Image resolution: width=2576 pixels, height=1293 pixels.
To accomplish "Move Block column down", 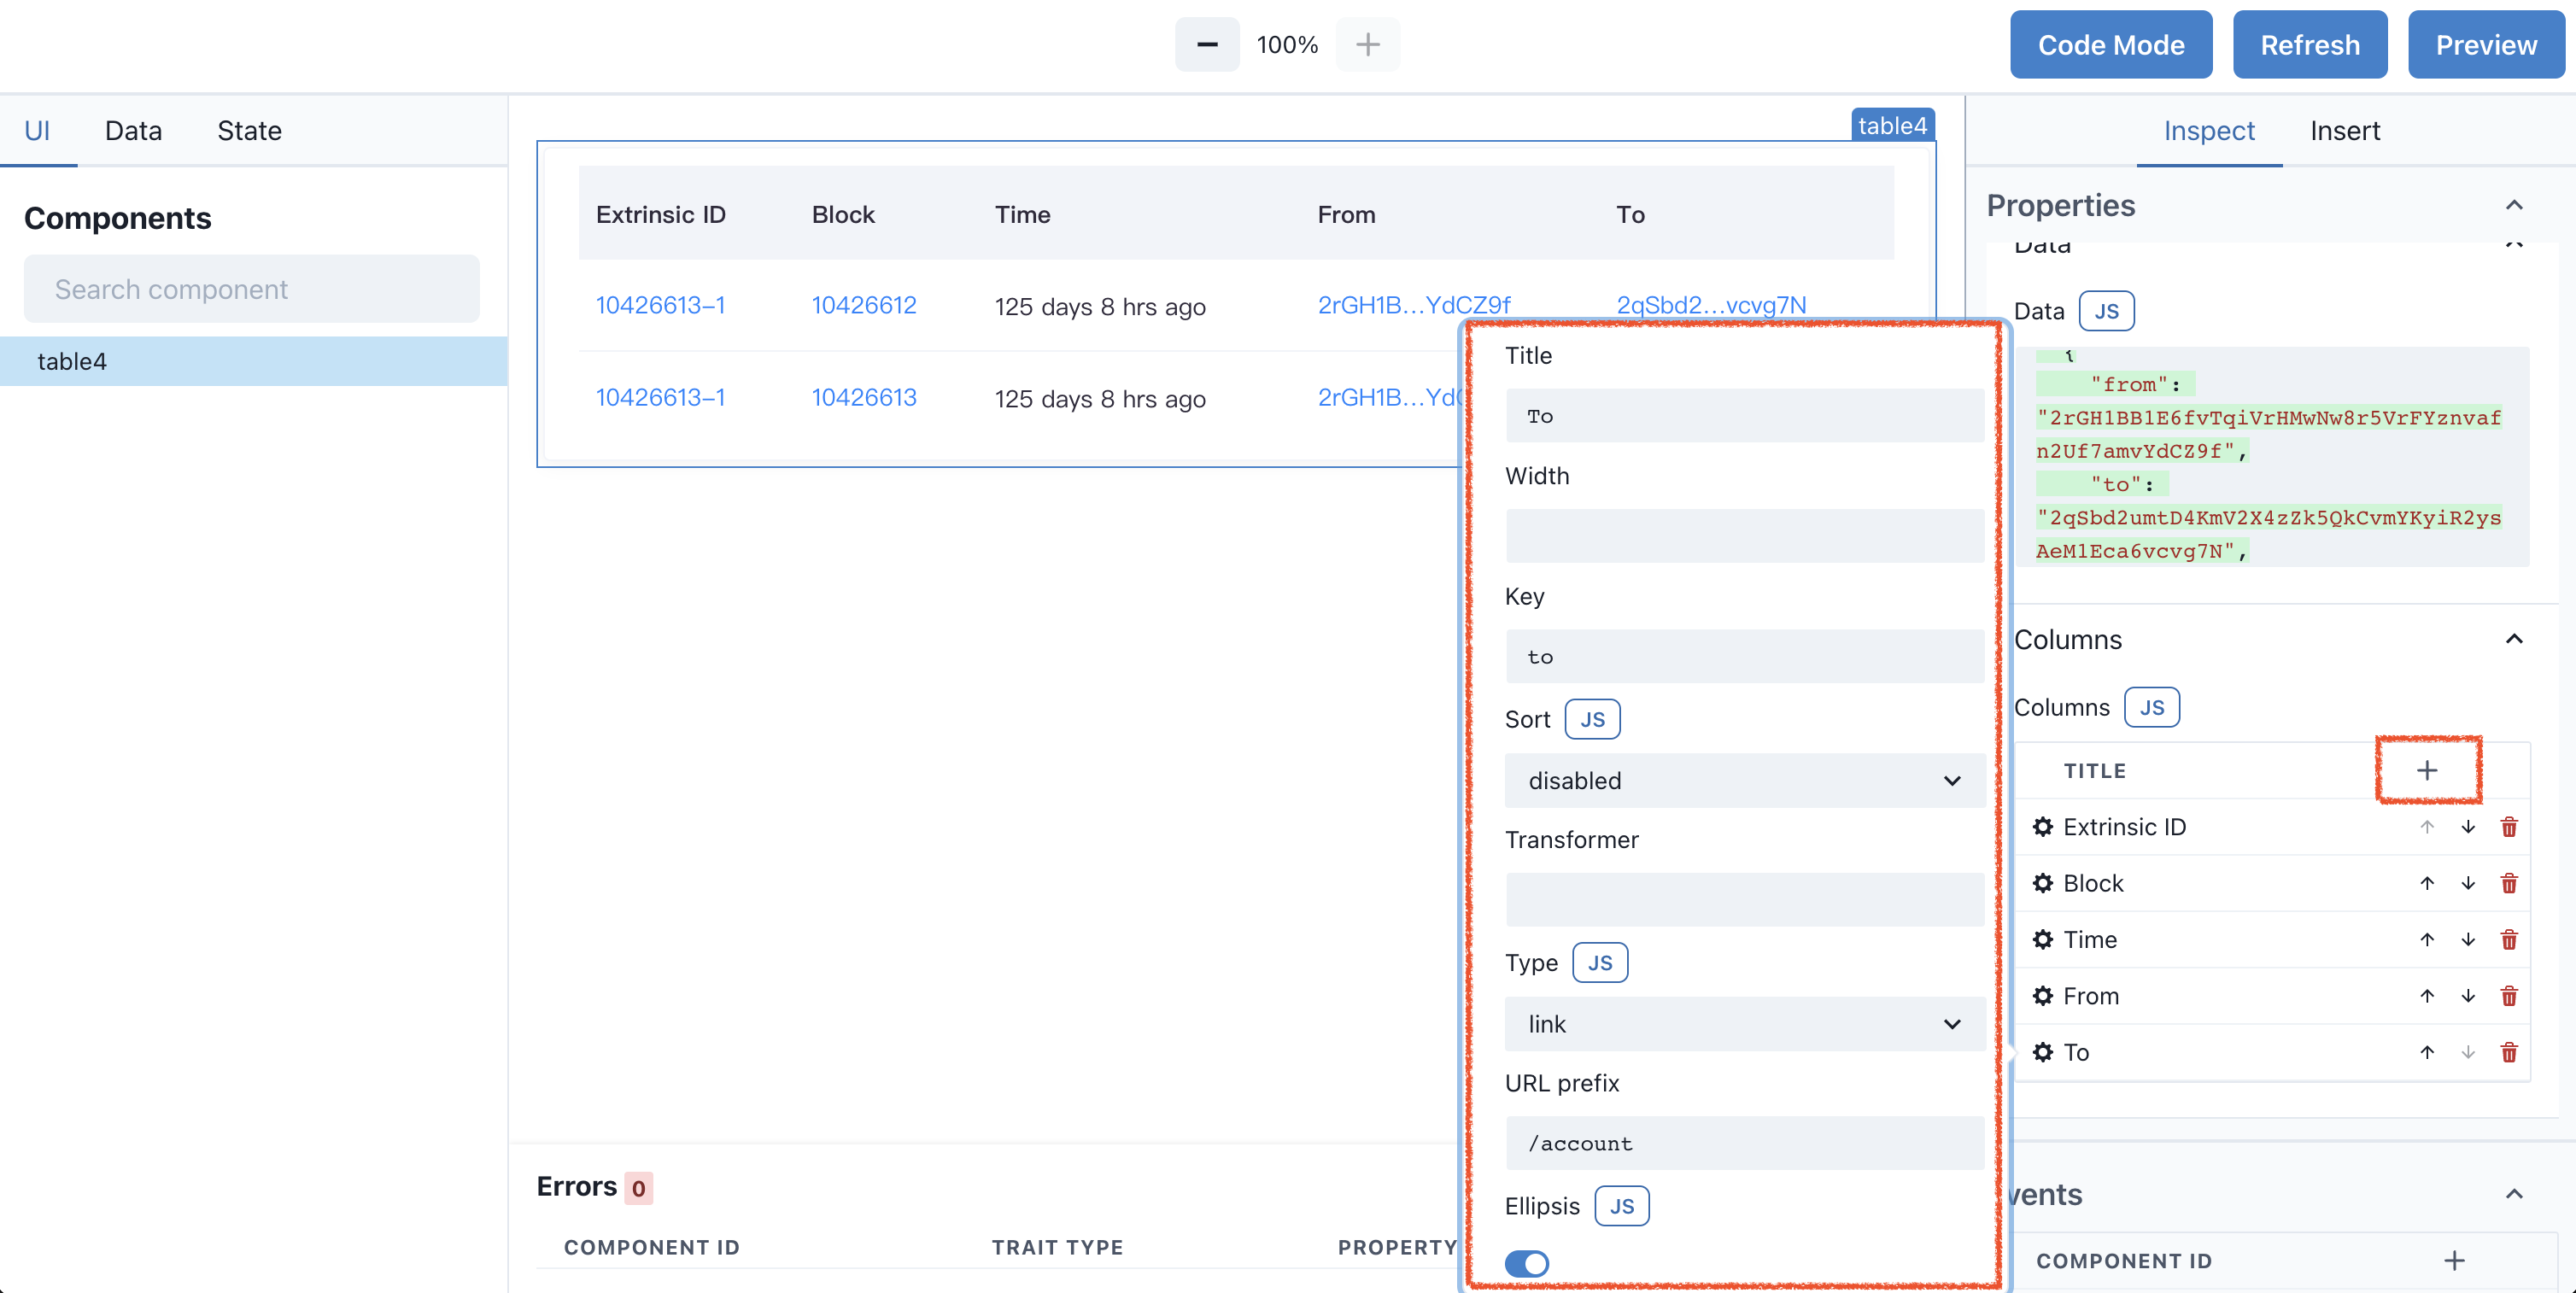I will tap(2468, 883).
